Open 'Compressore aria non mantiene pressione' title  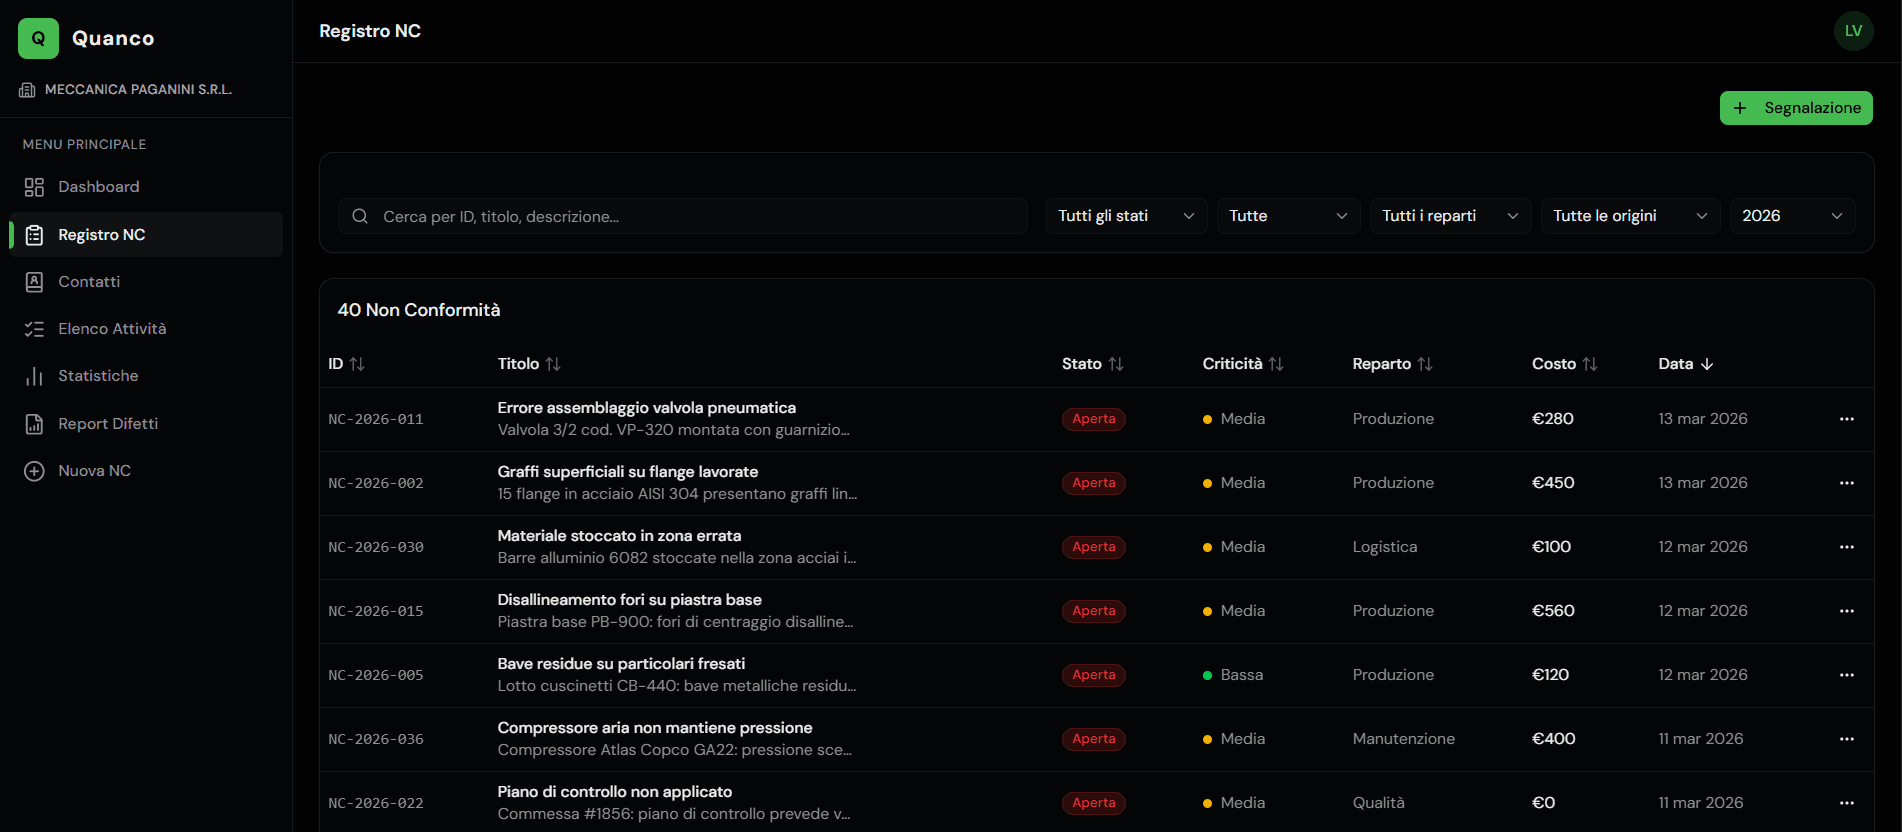(x=655, y=728)
